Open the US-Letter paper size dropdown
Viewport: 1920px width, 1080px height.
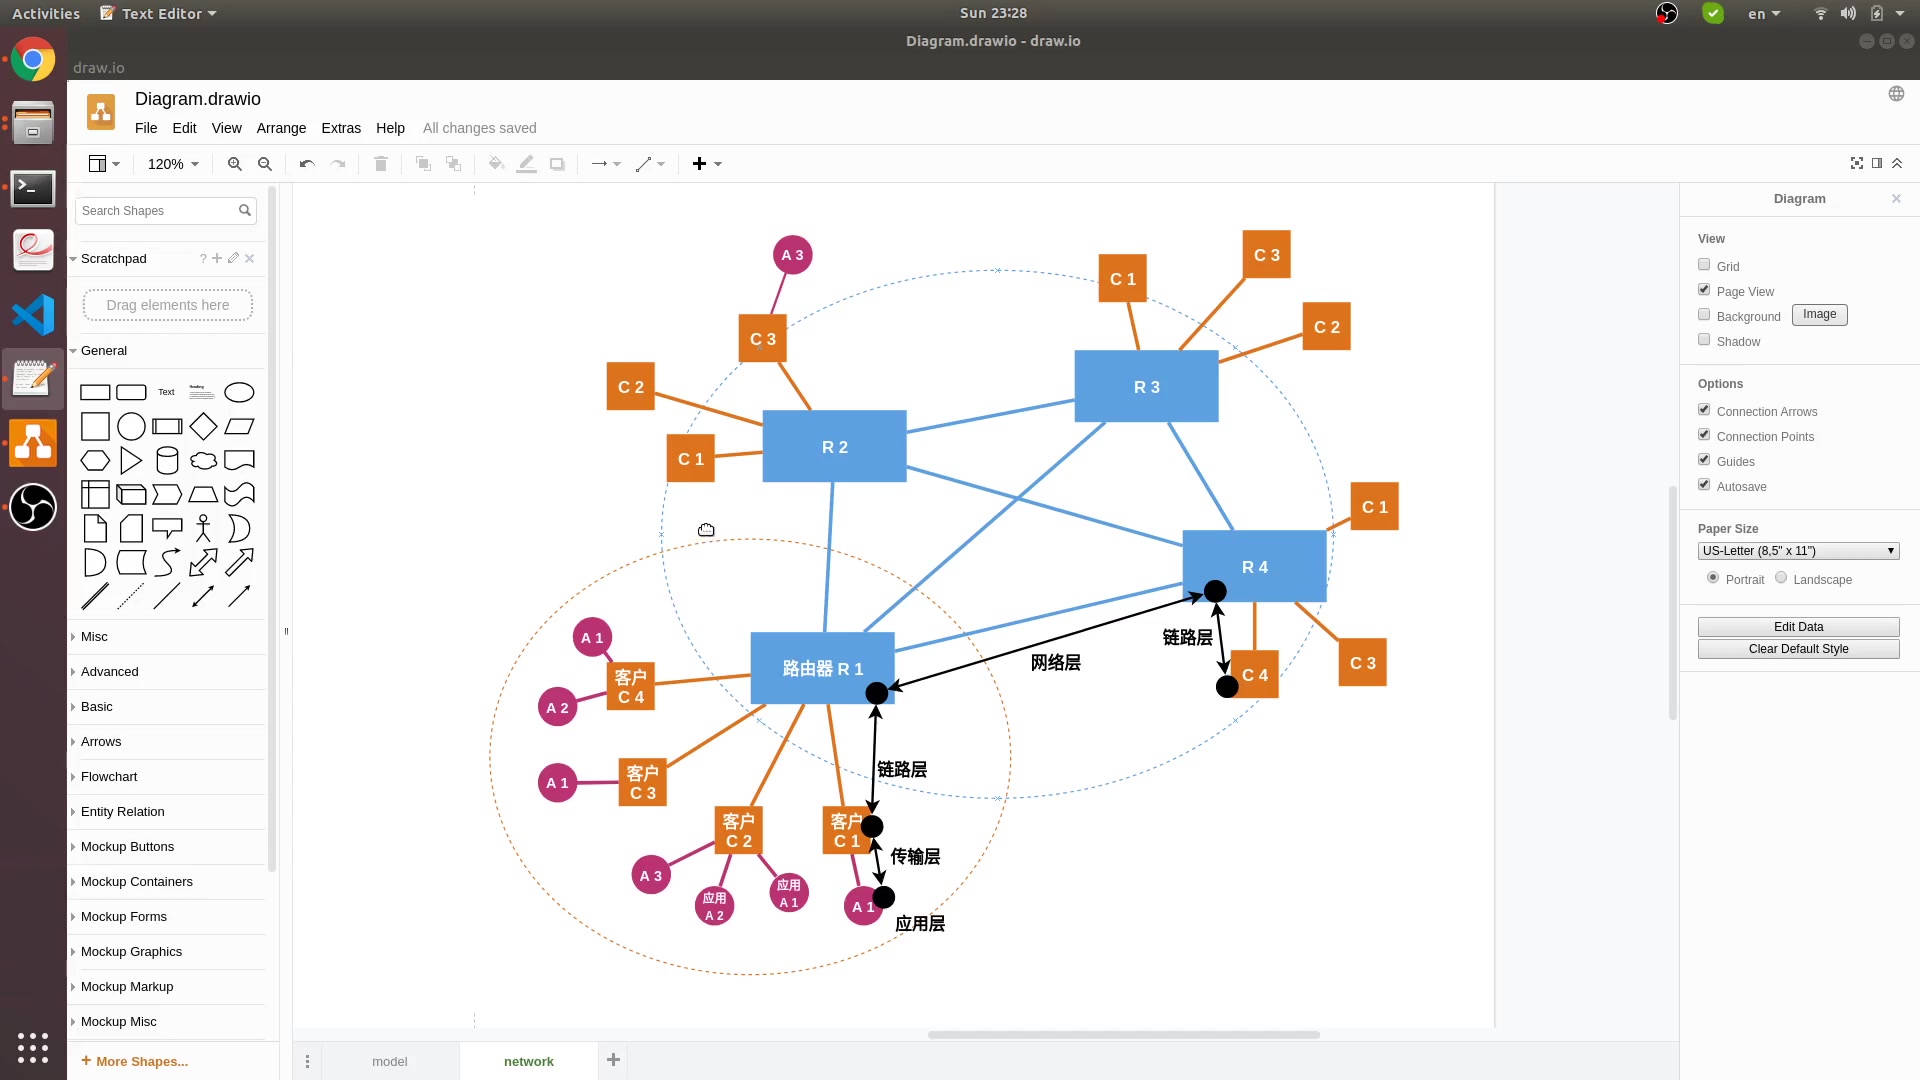coord(1797,551)
